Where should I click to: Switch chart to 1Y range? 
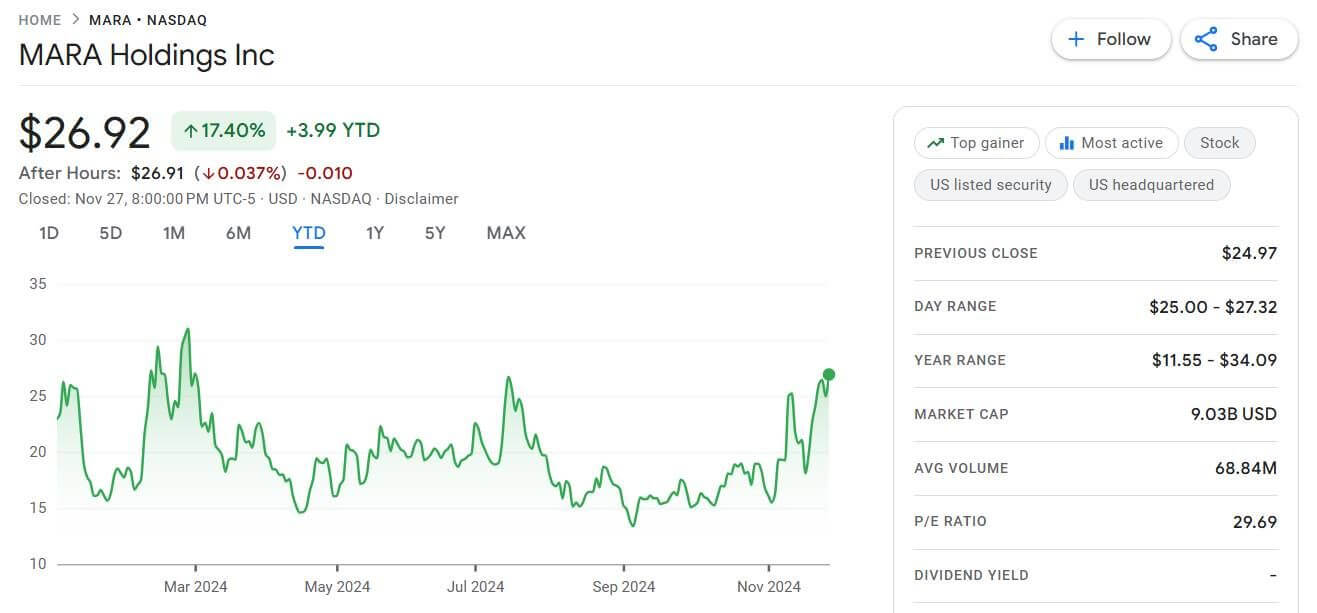375,233
